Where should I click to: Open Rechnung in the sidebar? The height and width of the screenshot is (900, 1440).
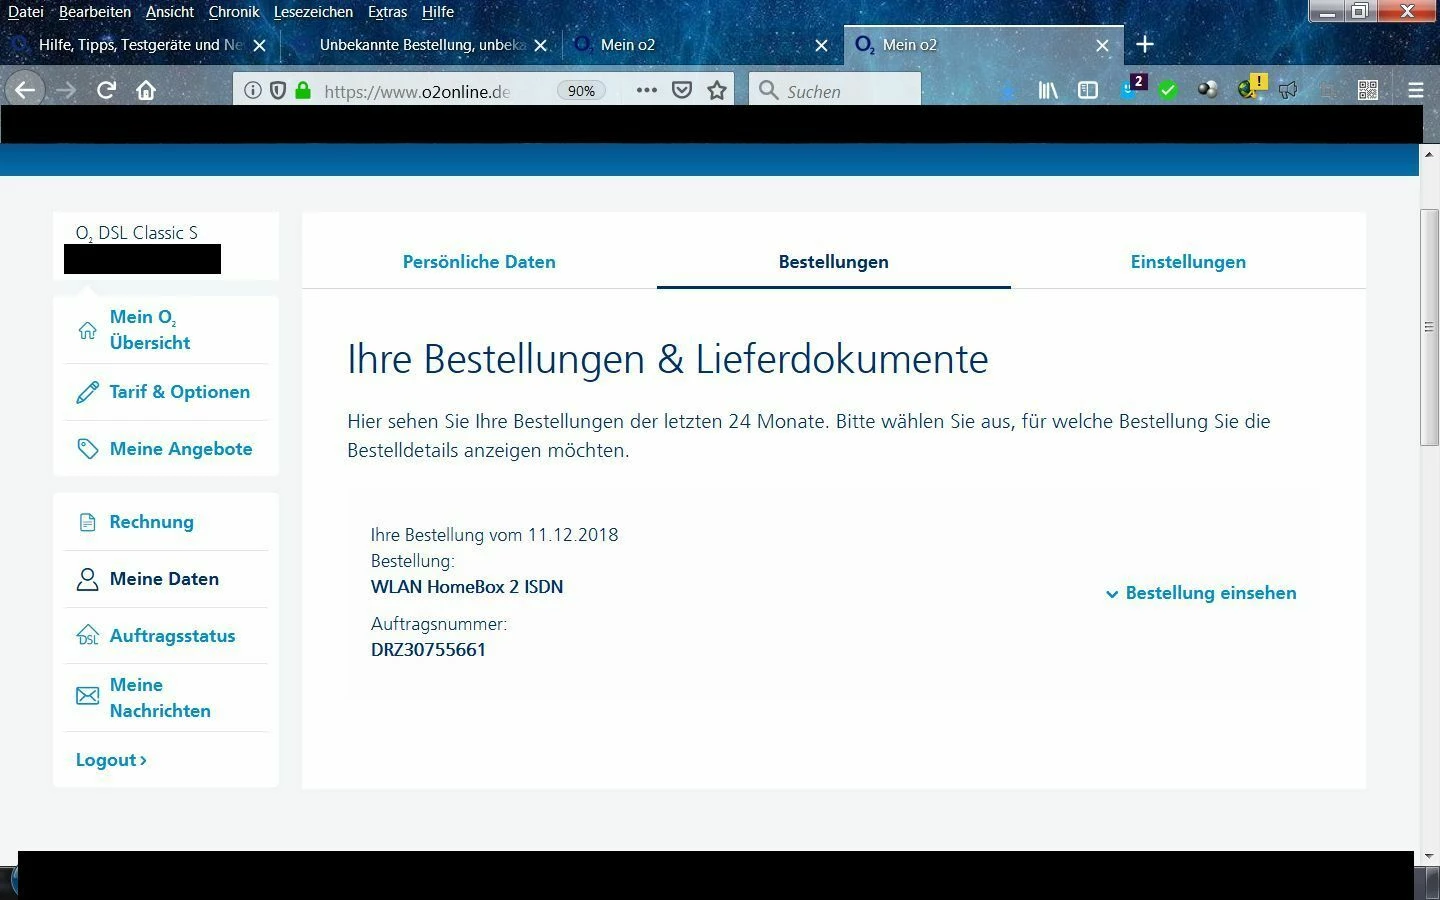(151, 522)
